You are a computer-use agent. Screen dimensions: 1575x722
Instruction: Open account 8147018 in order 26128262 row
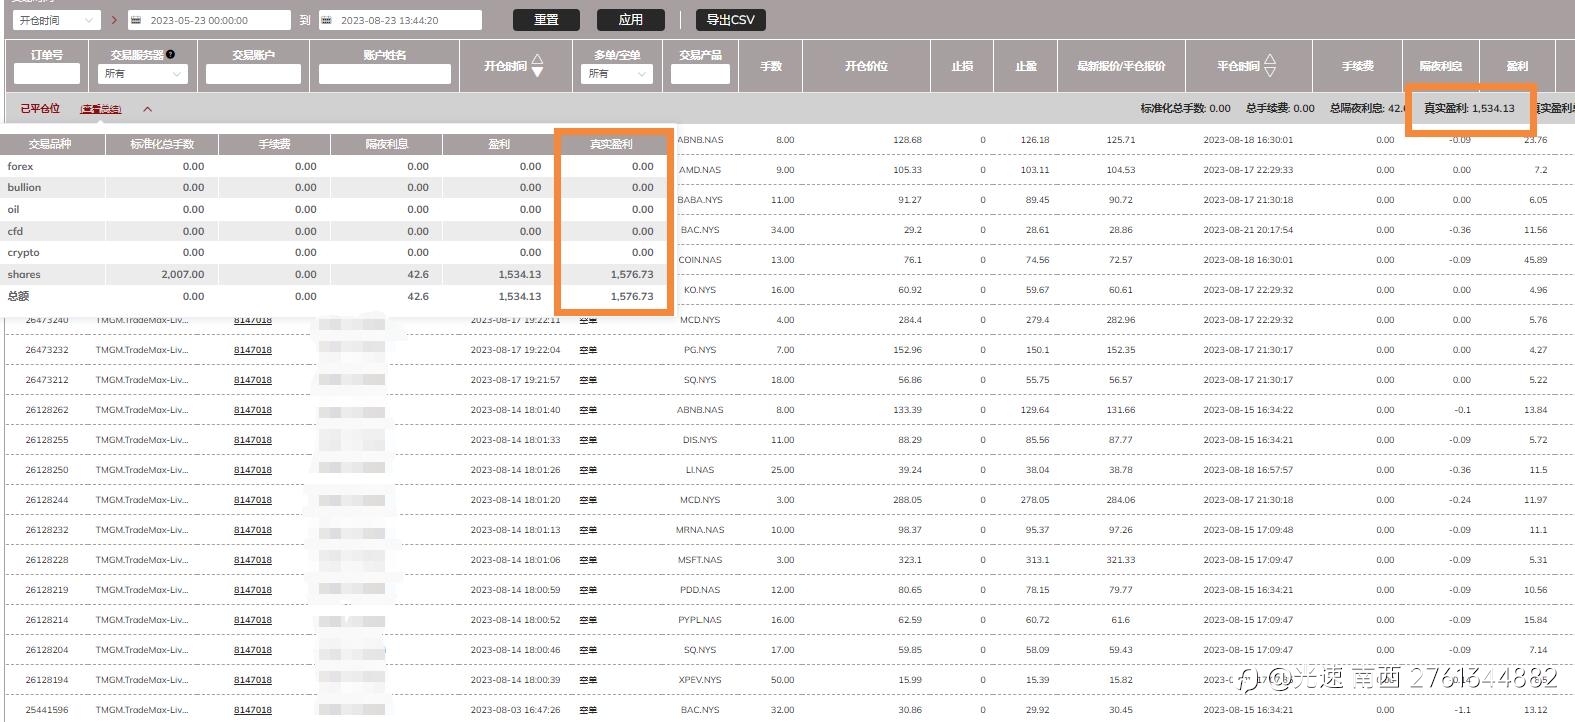point(253,410)
